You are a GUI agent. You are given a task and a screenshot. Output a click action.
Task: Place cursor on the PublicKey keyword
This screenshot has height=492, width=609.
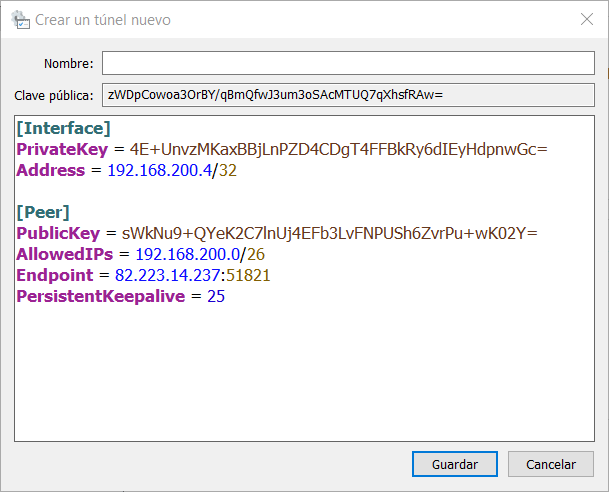tap(59, 233)
